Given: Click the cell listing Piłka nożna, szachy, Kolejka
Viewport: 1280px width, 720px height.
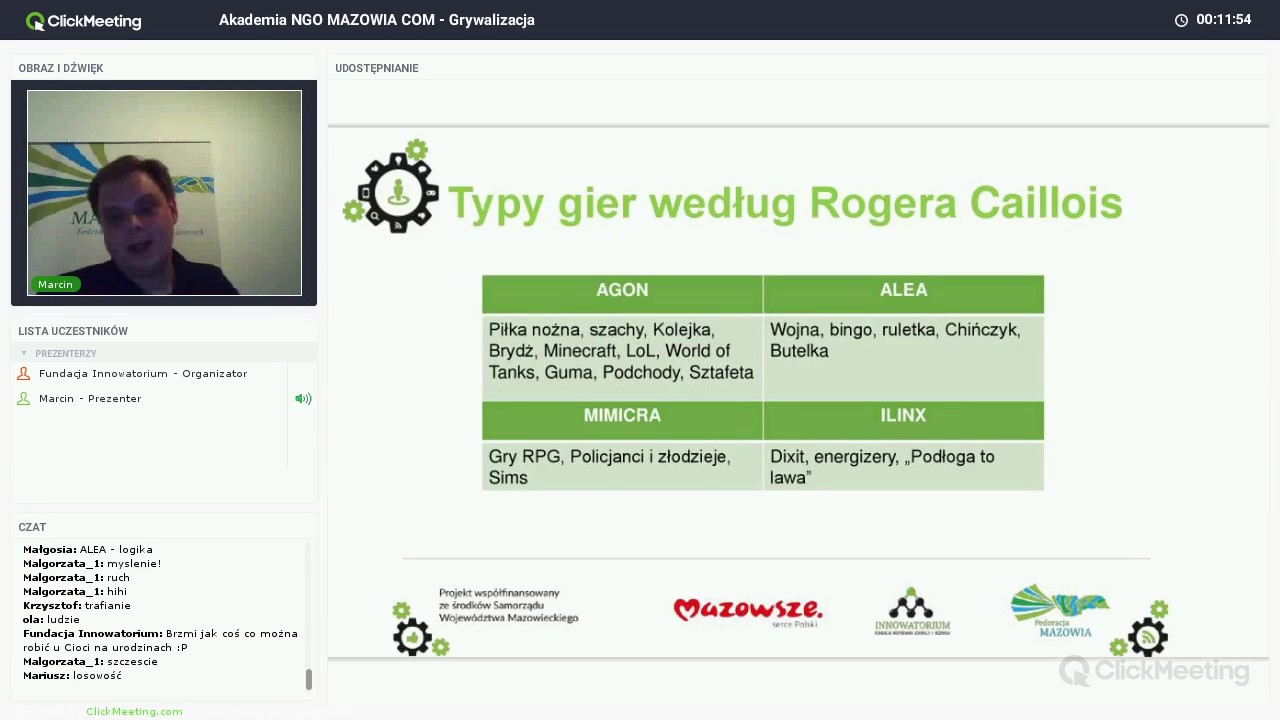Looking at the screenshot, I should coord(622,357).
